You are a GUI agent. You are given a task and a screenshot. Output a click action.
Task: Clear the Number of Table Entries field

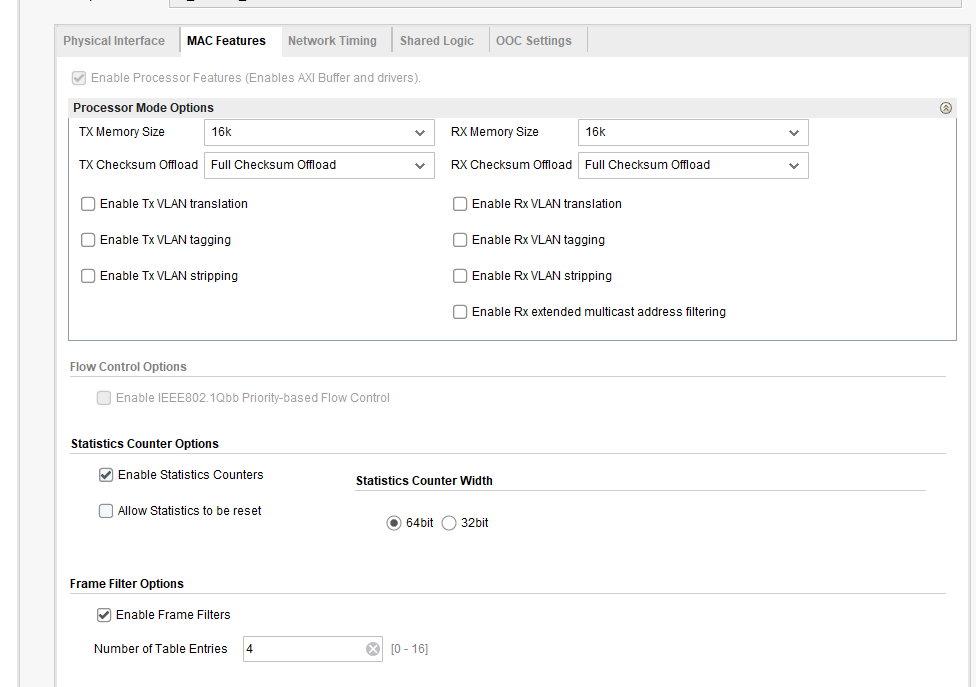pyautogui.click(x=373, y=649)
